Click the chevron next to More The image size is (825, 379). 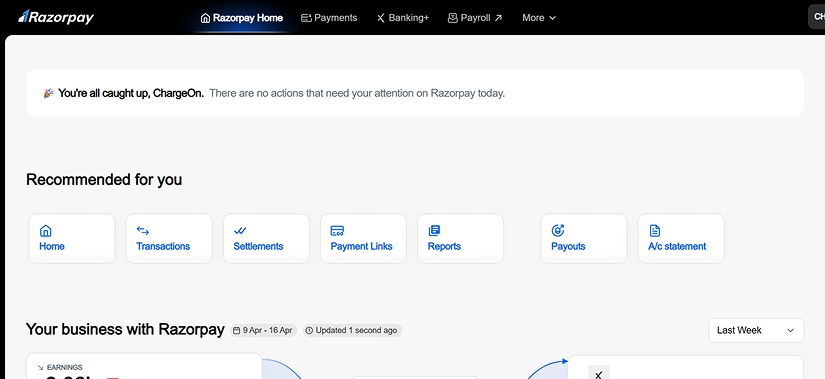tap(552, 18)
